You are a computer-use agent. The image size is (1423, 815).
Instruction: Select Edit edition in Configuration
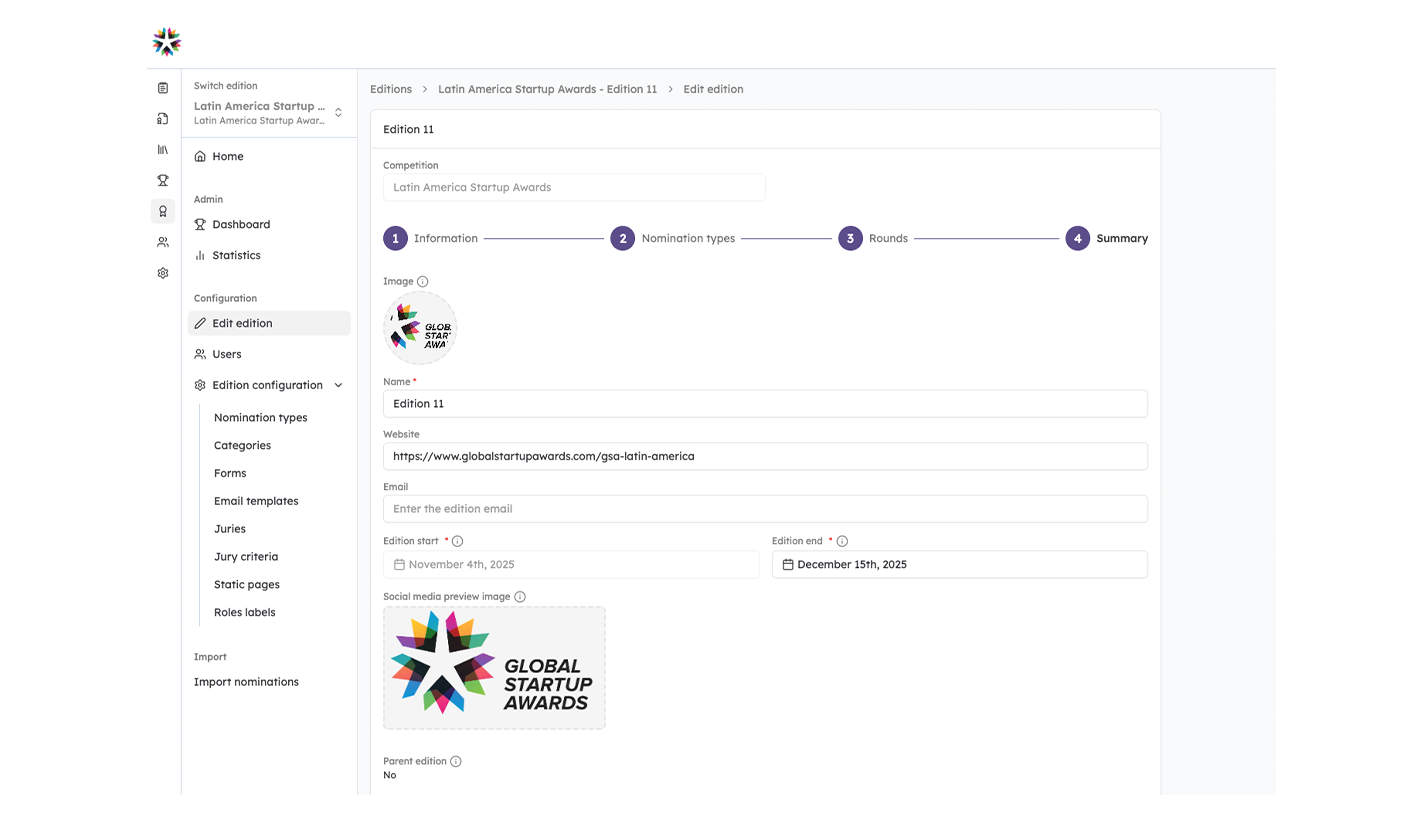click(x=269, y=323)
